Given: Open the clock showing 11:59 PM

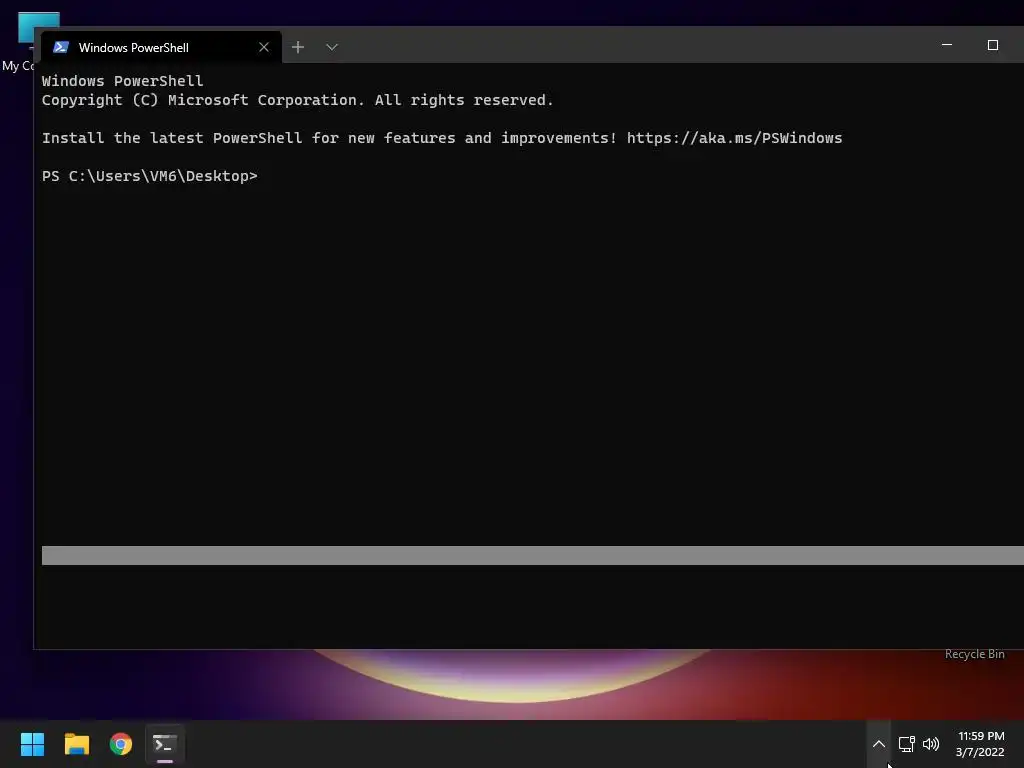Looking at the screenshot, I should (x=980, y=744).
